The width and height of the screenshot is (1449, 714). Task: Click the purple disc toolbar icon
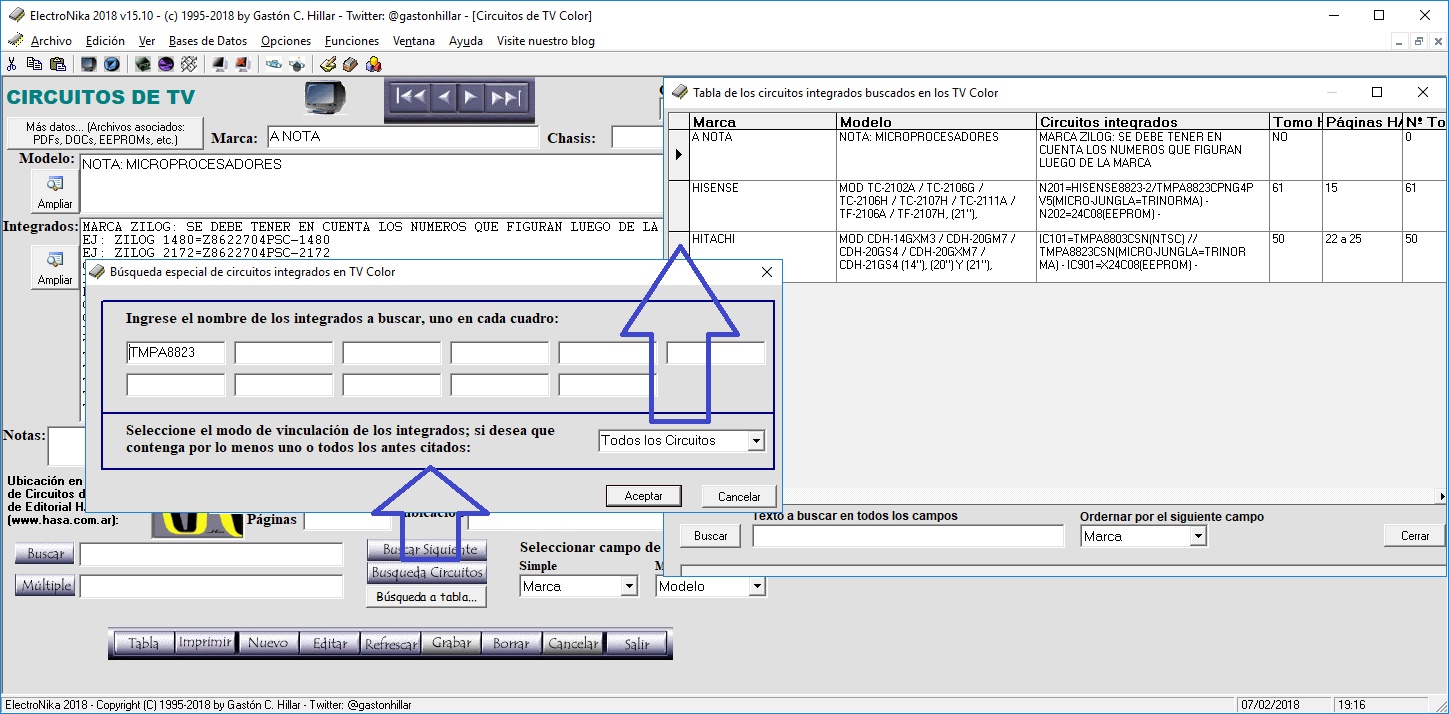point(166,64)
